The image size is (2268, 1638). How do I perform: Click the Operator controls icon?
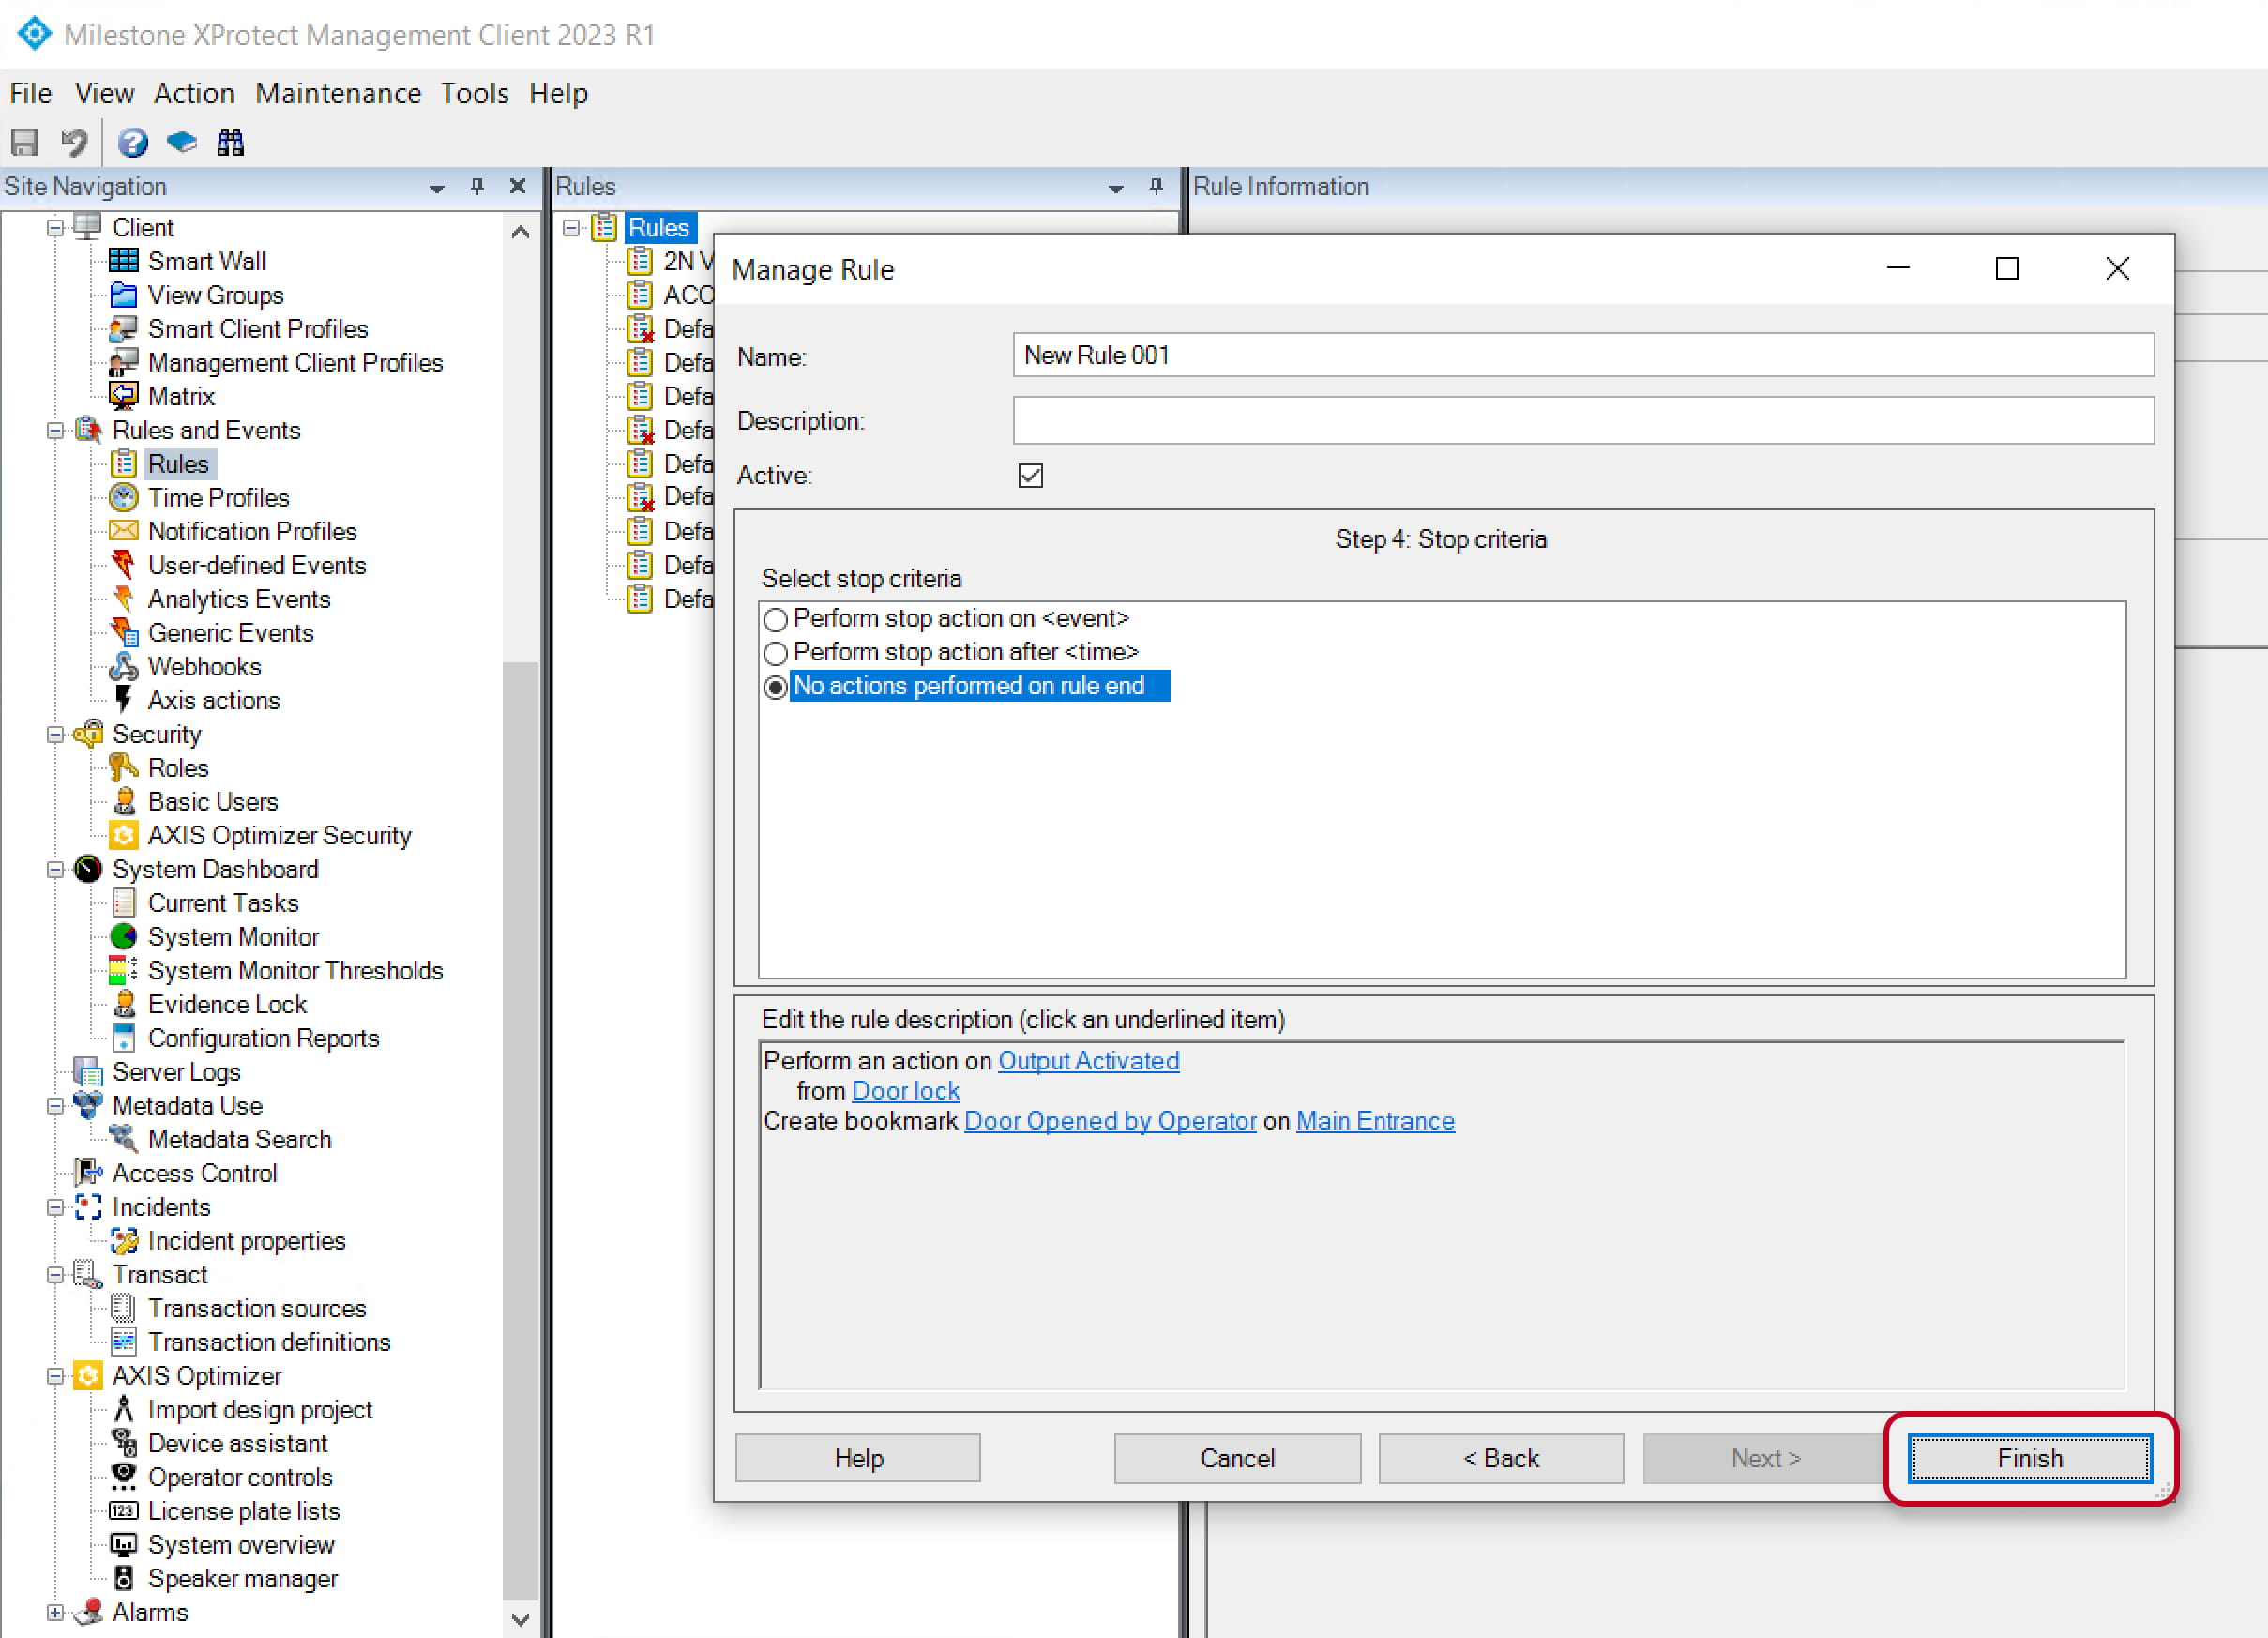(x=123, y=1477)
